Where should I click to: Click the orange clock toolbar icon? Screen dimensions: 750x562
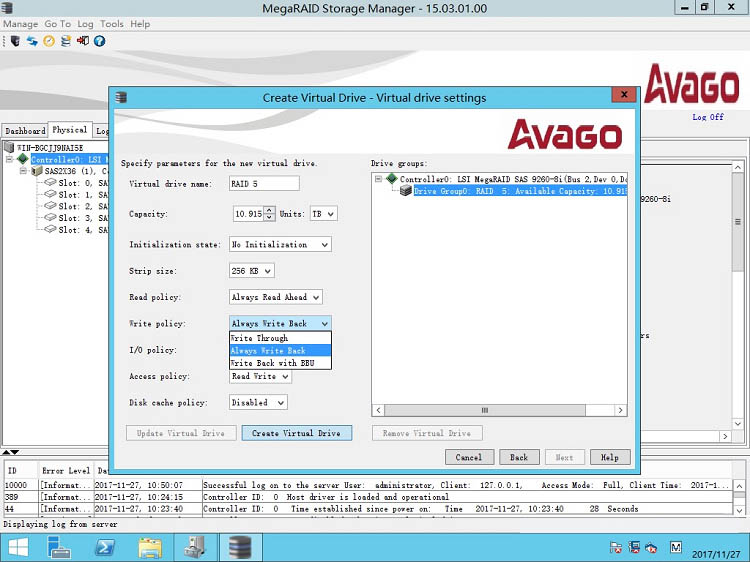(49, 41)
